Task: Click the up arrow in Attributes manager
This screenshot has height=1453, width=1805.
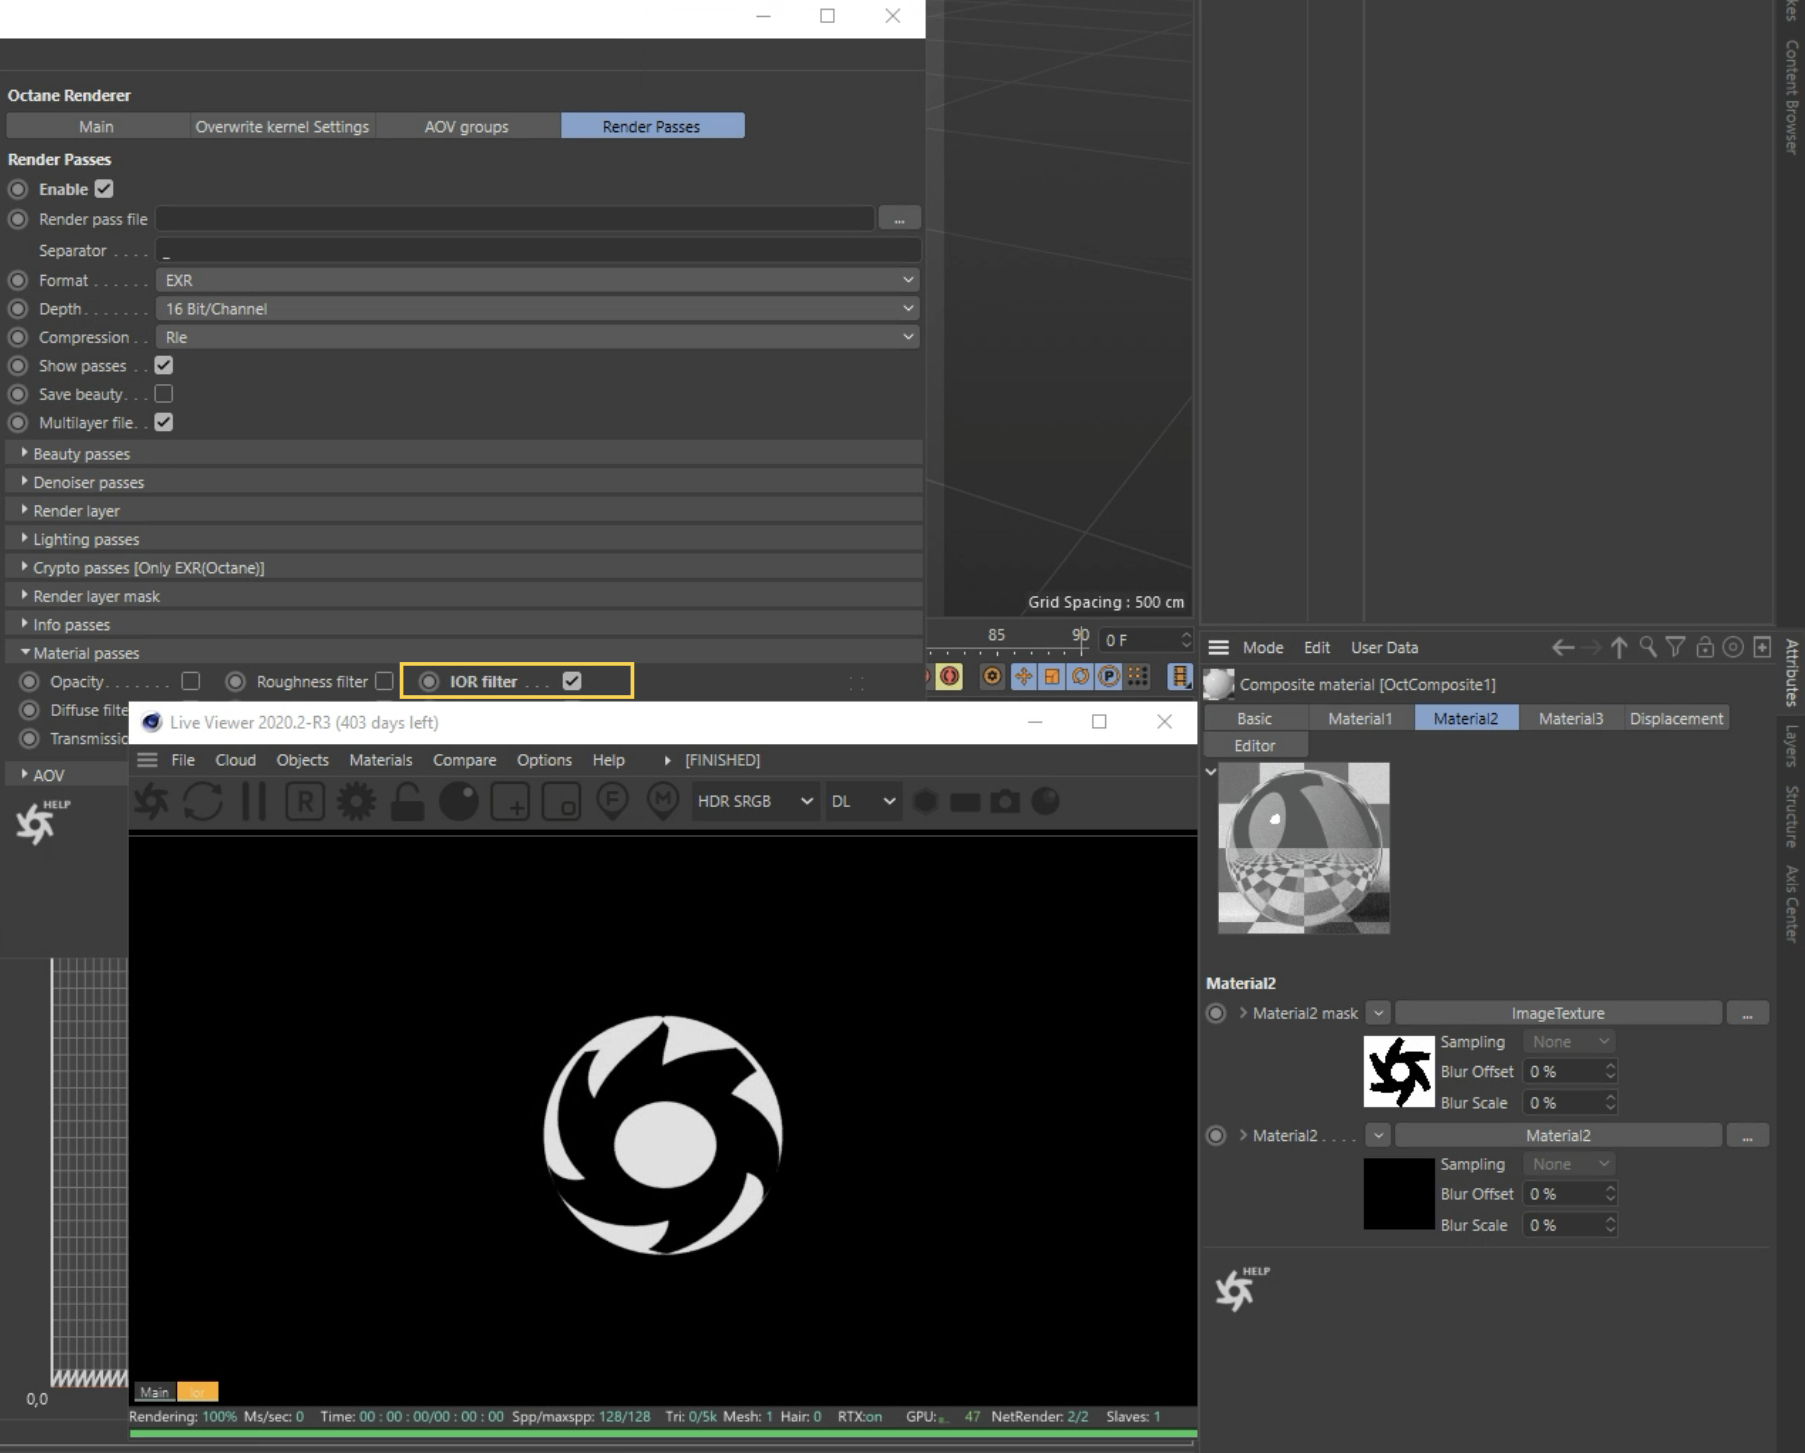Action: [1619, 647]
